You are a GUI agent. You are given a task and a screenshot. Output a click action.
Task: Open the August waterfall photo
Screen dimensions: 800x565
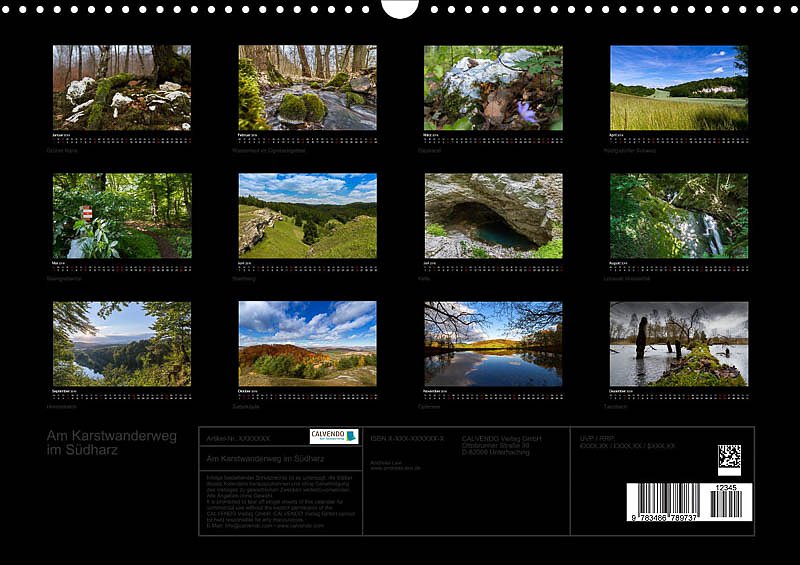[679, 216]
